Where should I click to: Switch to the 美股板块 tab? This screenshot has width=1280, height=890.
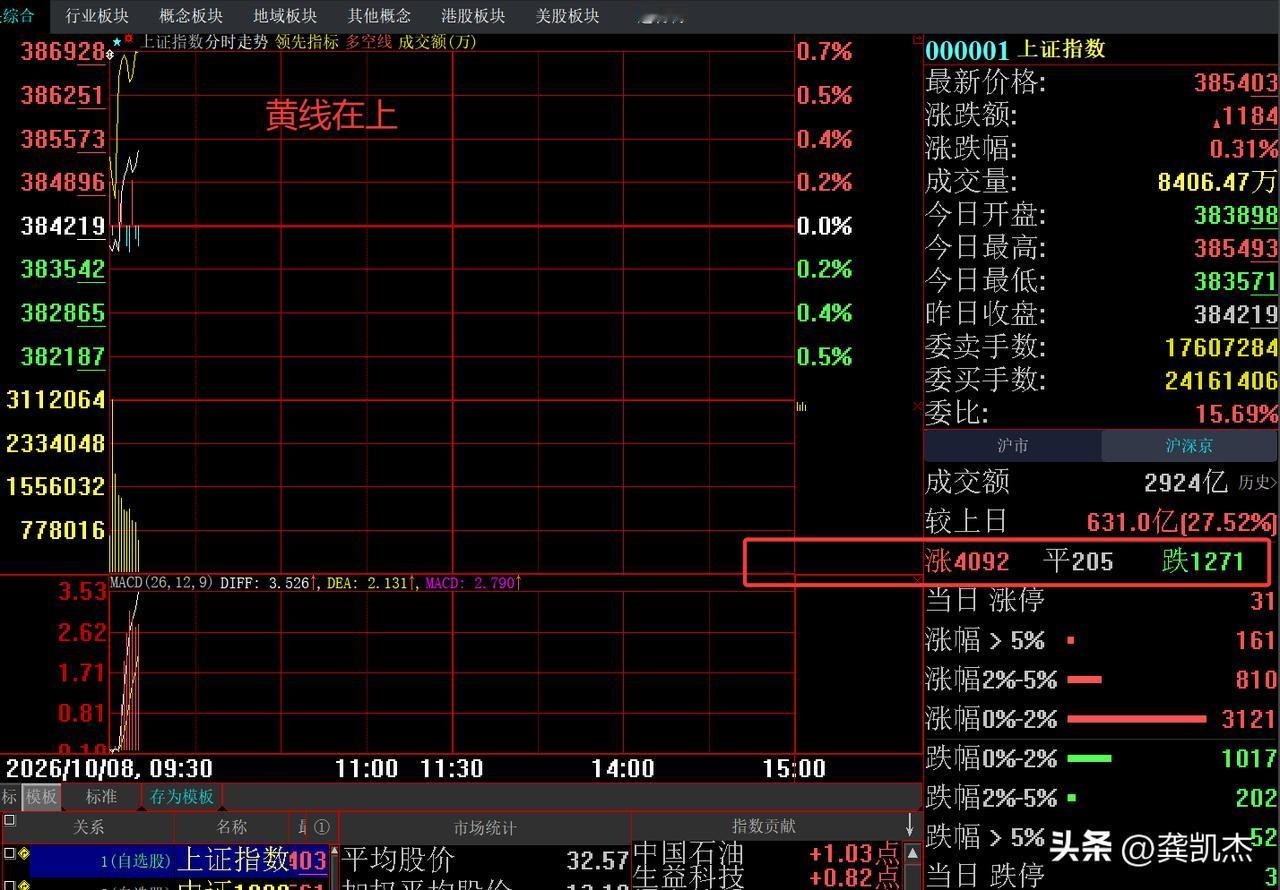(567, 16)
